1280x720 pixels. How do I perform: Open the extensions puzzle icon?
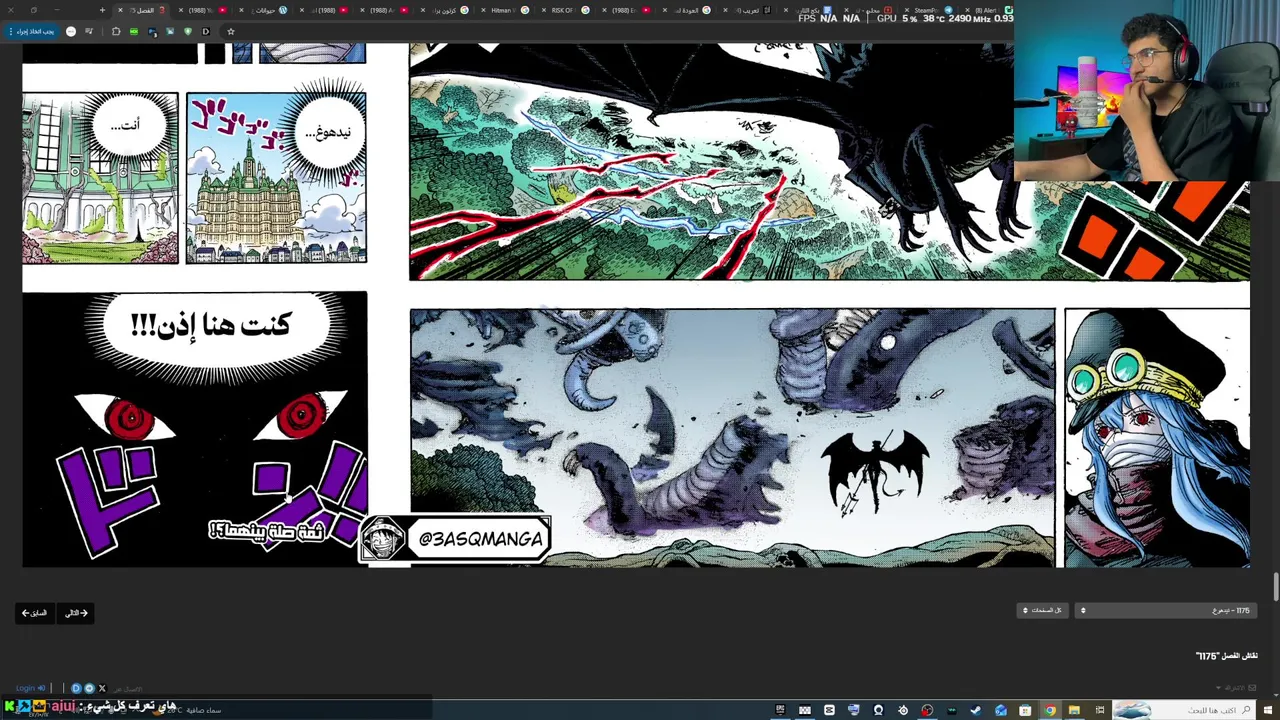pyautogui.click(x=116, y=31)
